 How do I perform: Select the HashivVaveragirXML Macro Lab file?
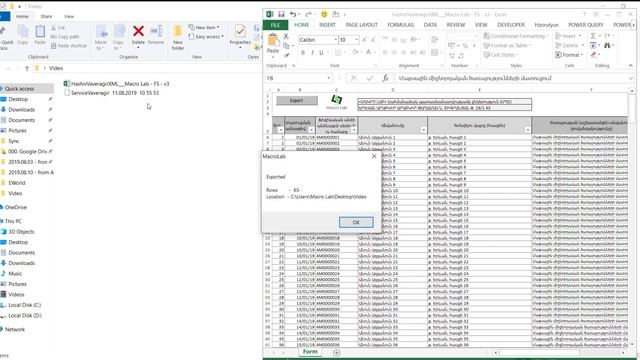click(116, 84)
